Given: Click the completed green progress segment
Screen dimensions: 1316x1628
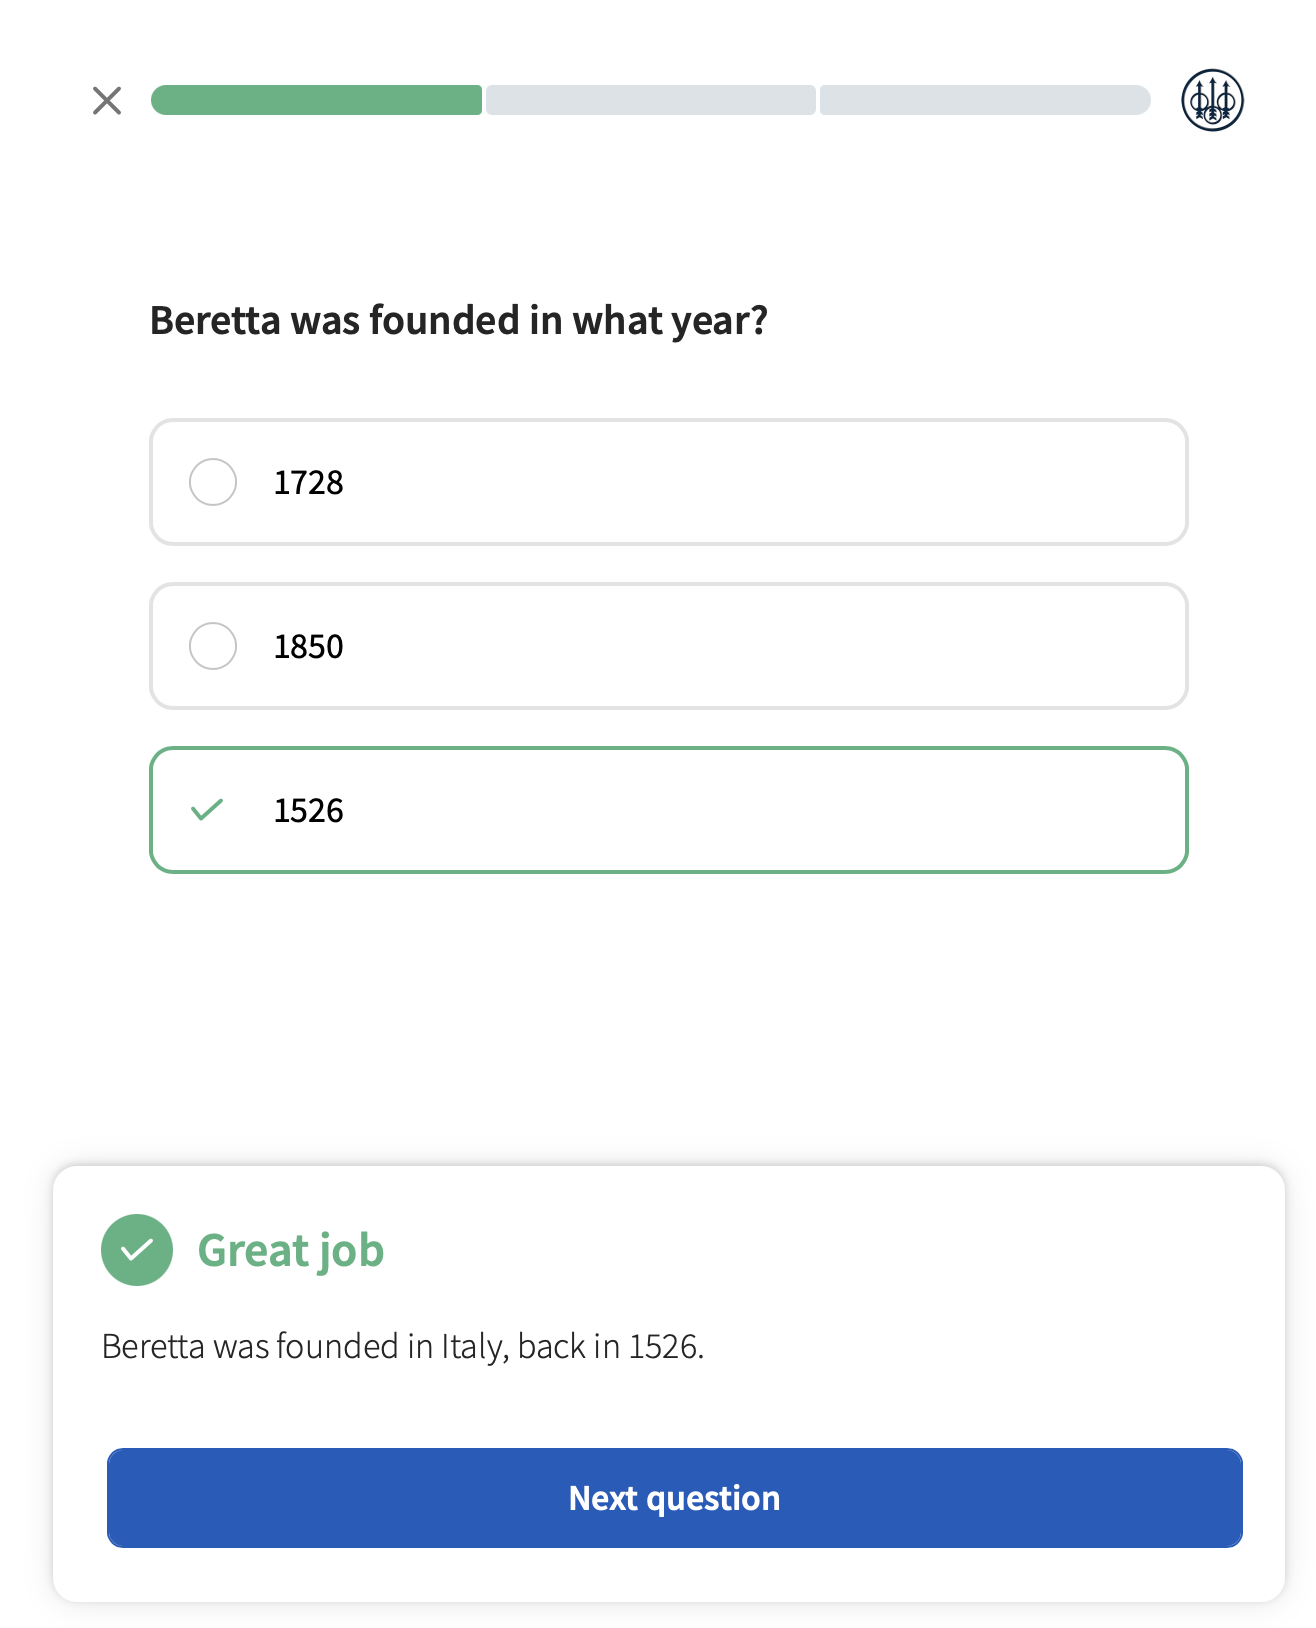Looking at the screenshot, I should [316, 100].
